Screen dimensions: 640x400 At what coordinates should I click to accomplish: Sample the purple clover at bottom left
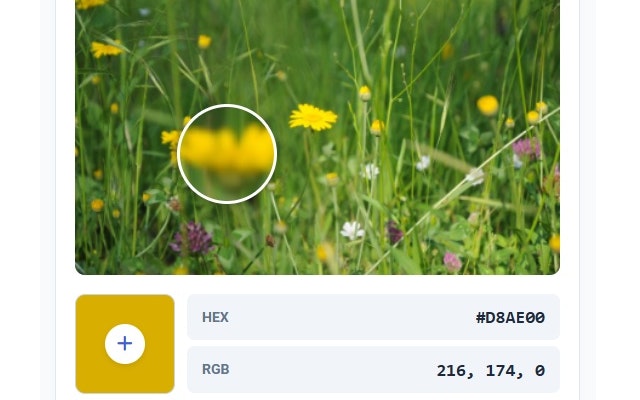(x=192, y=238)
